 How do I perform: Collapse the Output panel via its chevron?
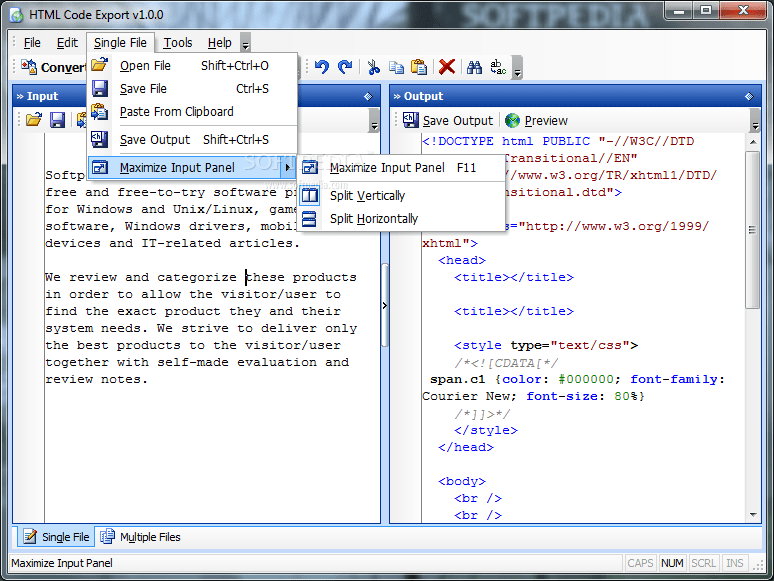[397, 96]
